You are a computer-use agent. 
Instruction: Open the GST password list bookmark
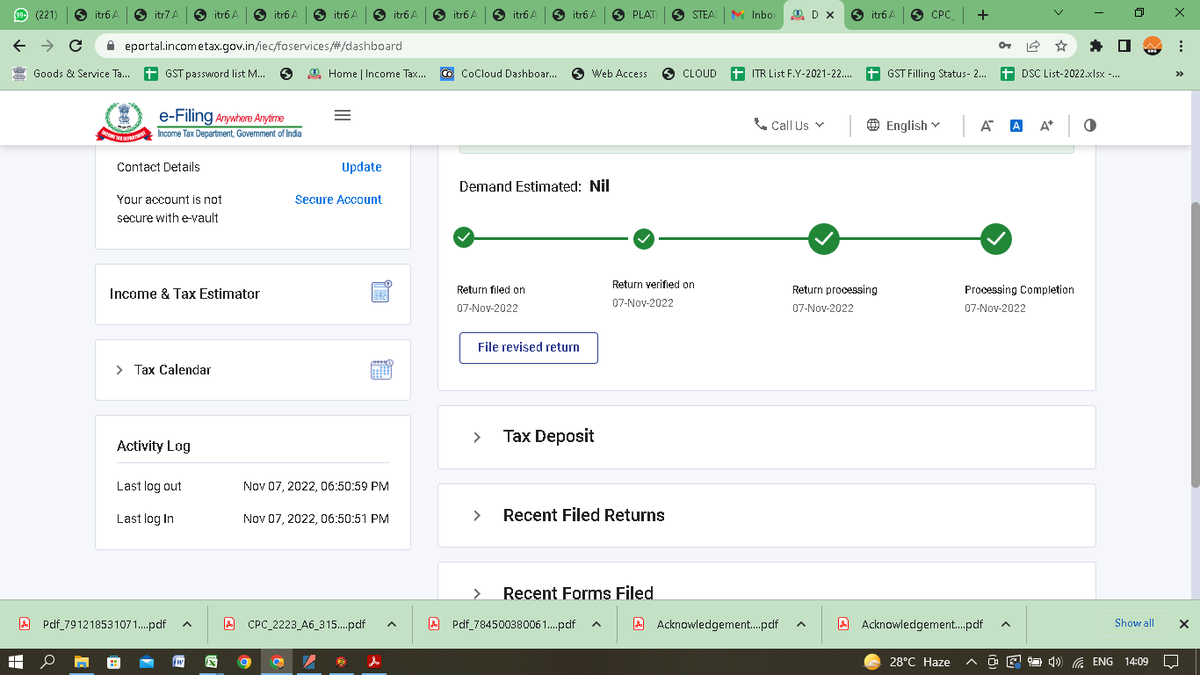click(205, 73)
